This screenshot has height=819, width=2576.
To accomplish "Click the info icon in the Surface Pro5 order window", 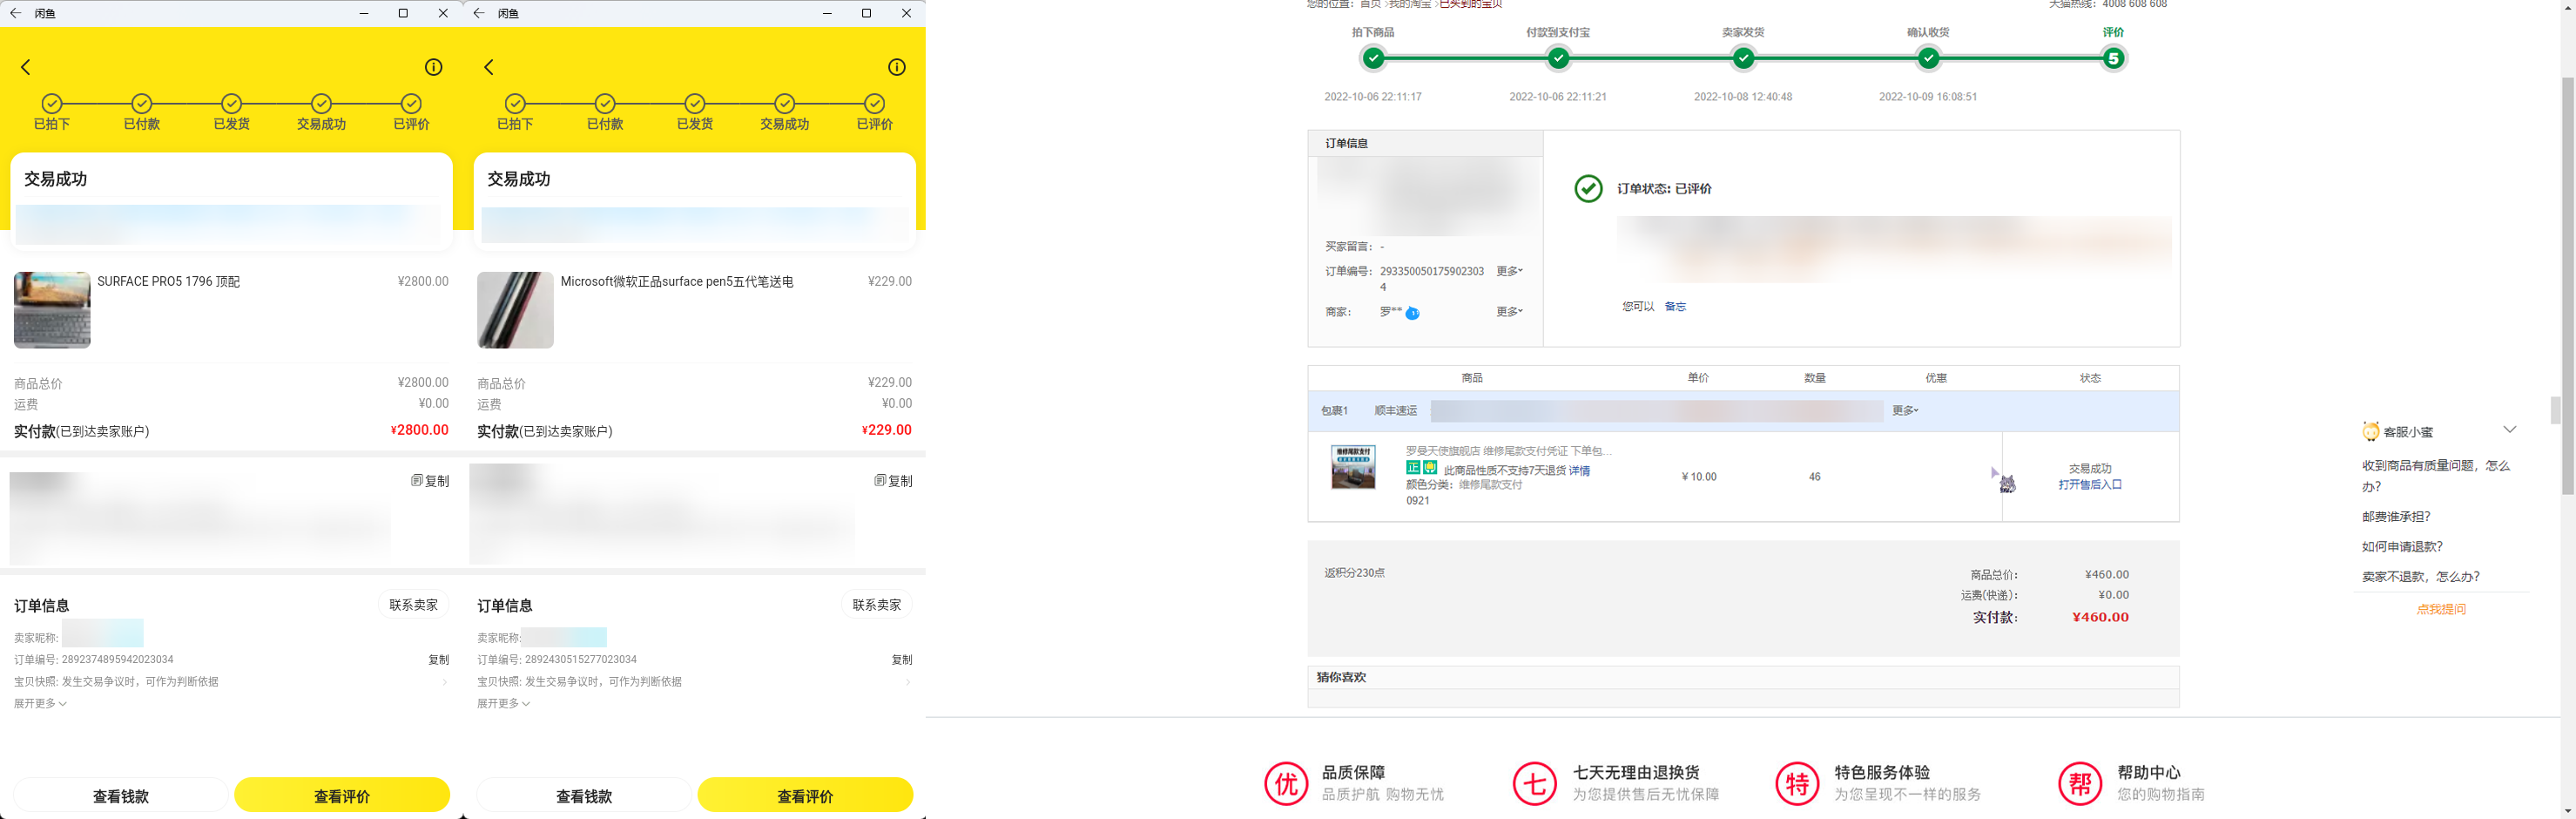I will tap(433, 67).
